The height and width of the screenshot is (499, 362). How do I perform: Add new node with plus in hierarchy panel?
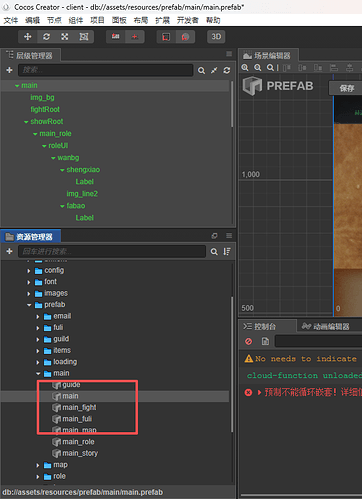pos(9,70)
